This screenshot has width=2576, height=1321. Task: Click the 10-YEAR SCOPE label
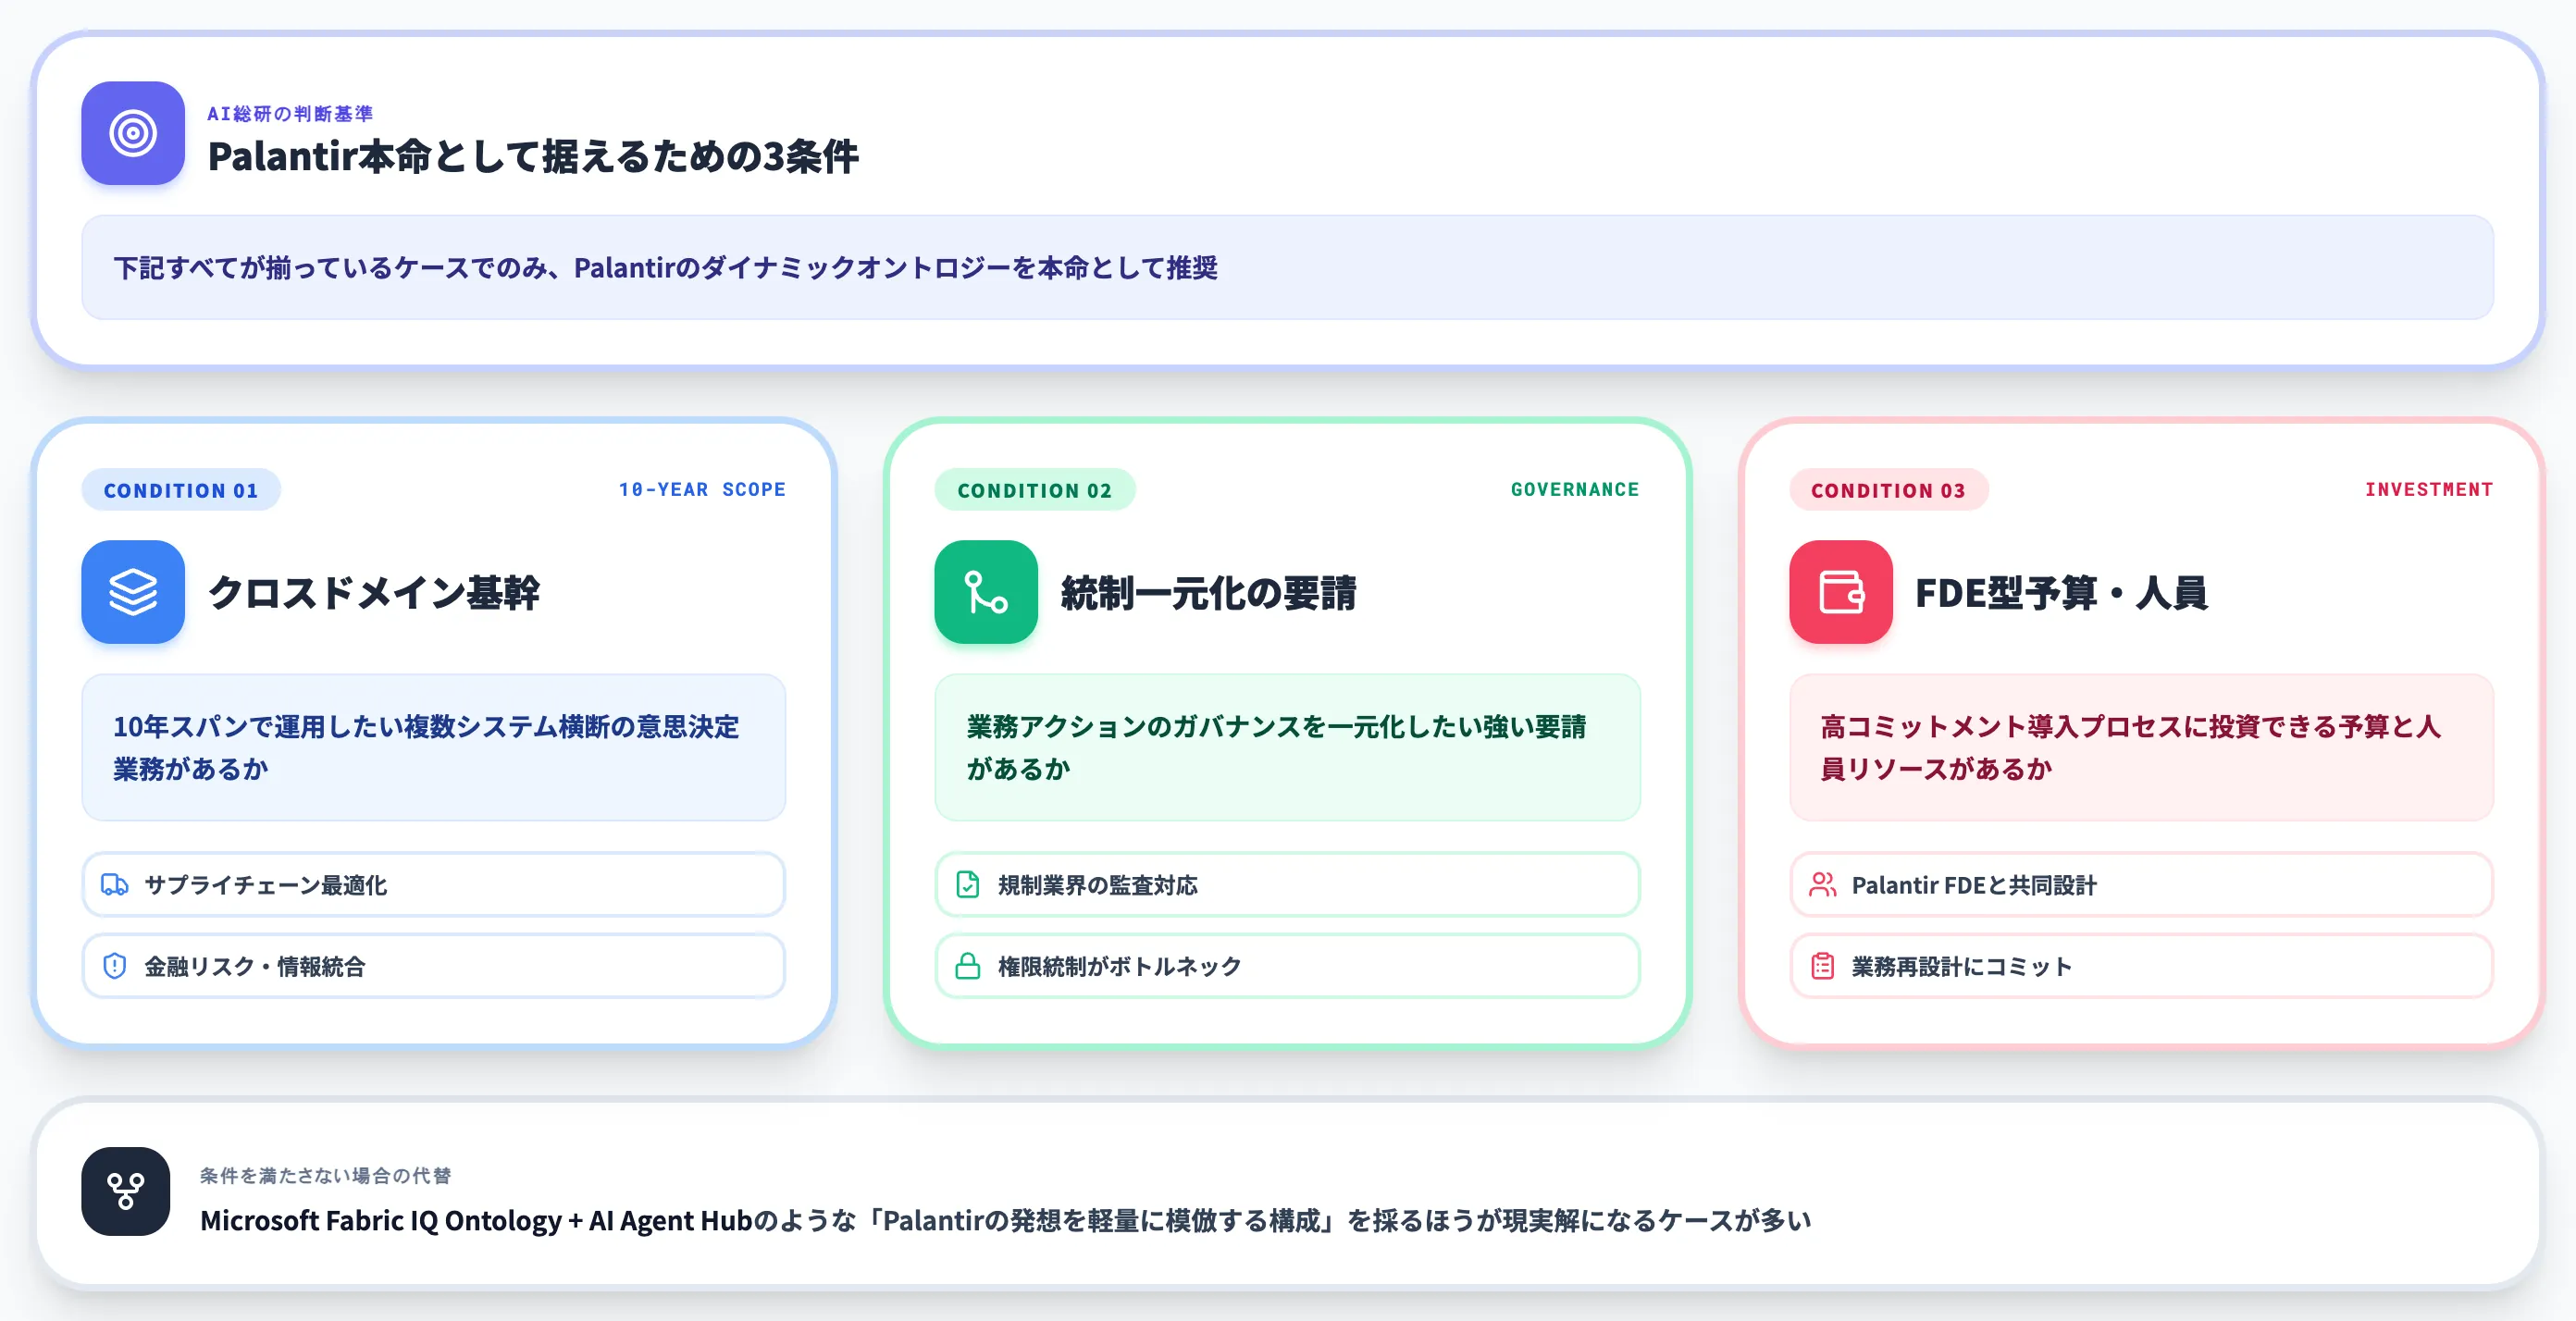[x=702, y=490]
